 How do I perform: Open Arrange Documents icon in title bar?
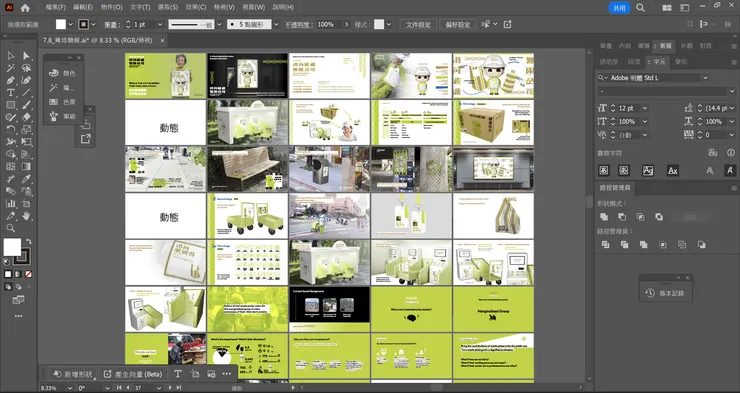[666, 8]
